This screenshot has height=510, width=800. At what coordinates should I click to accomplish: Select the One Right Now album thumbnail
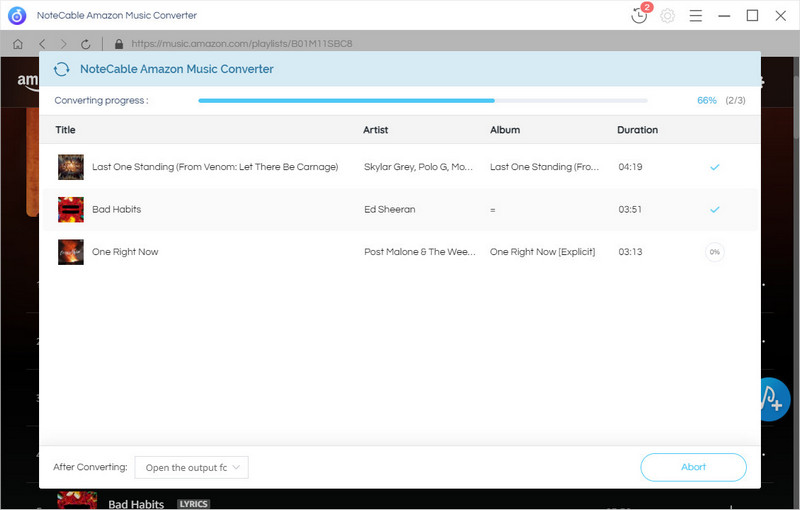[71, 252]
